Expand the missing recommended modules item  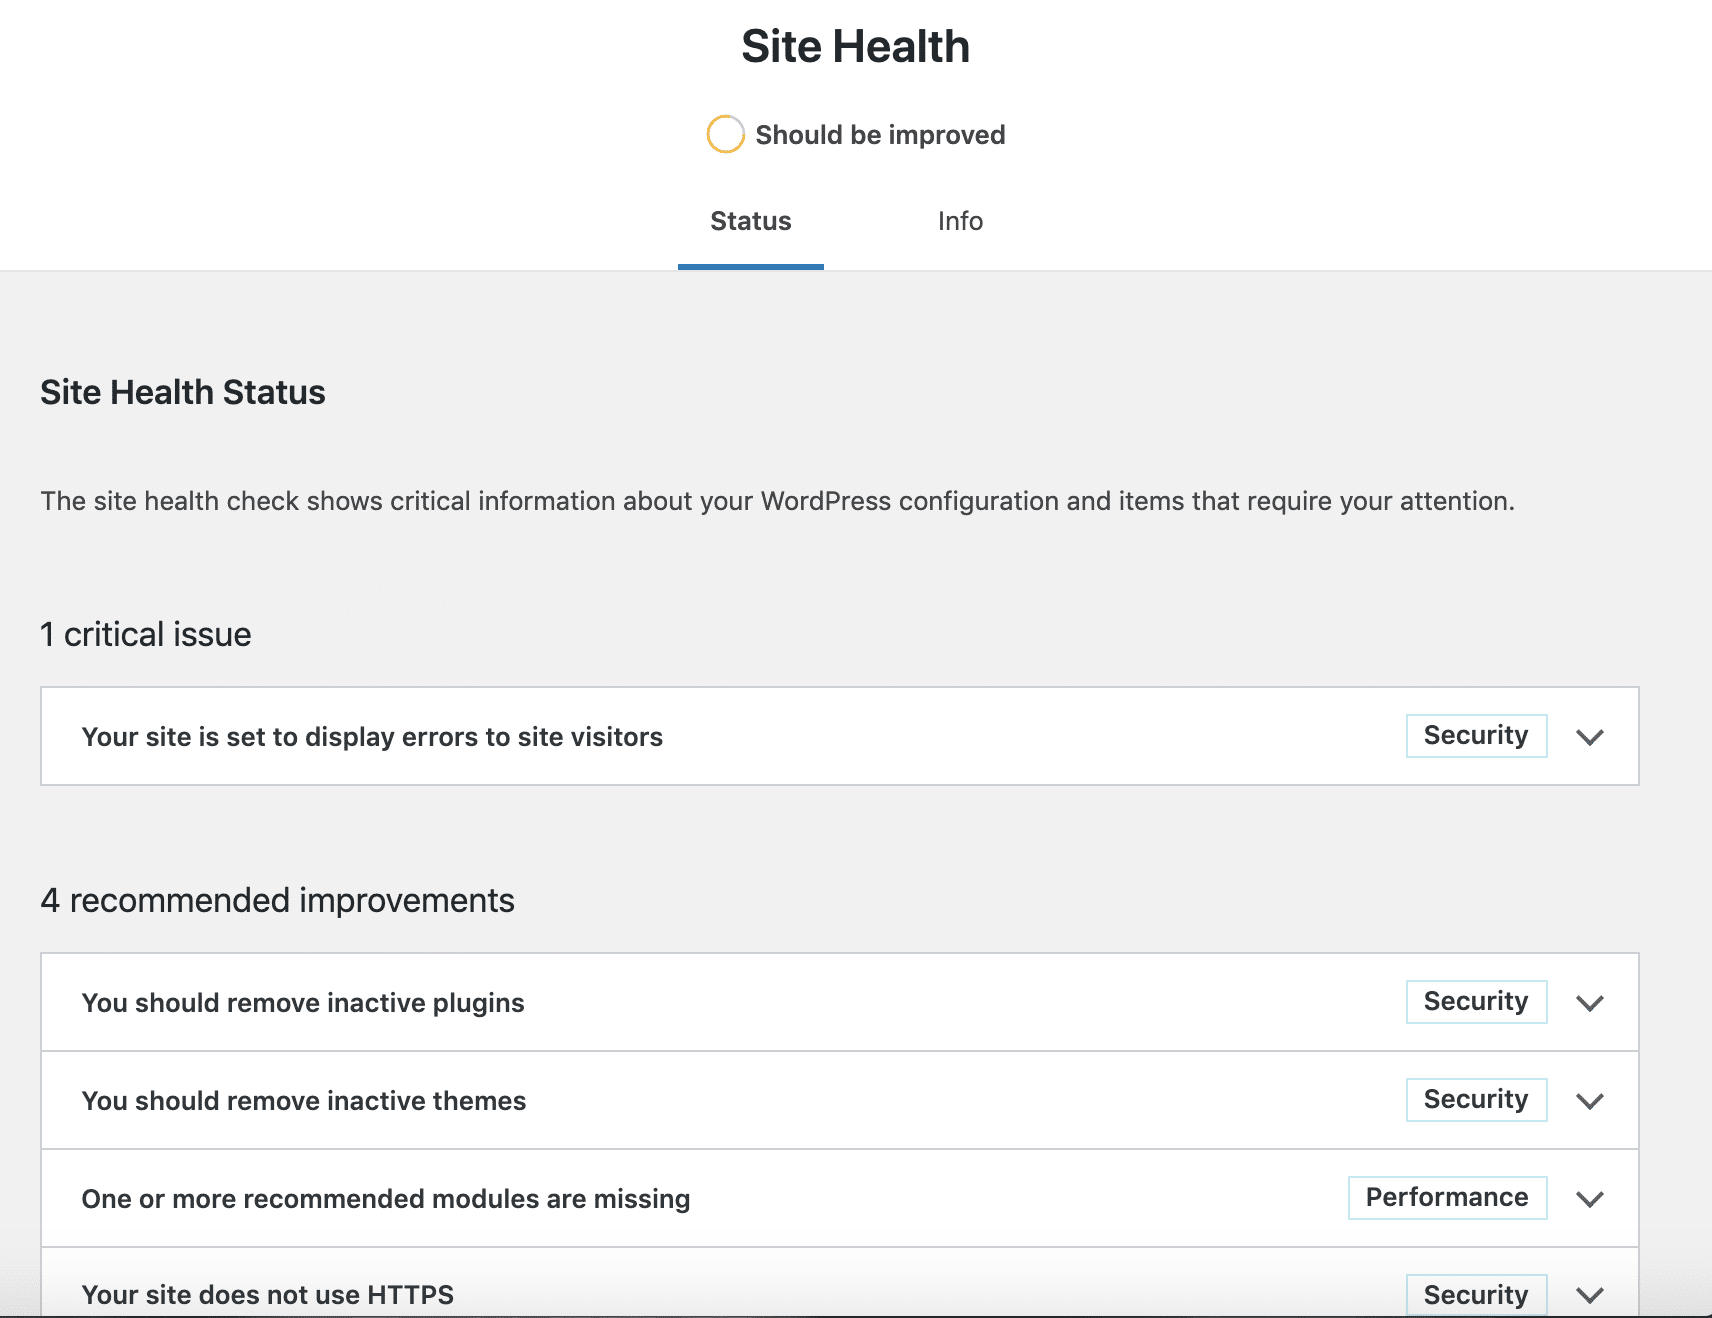coord(1589,1199)
